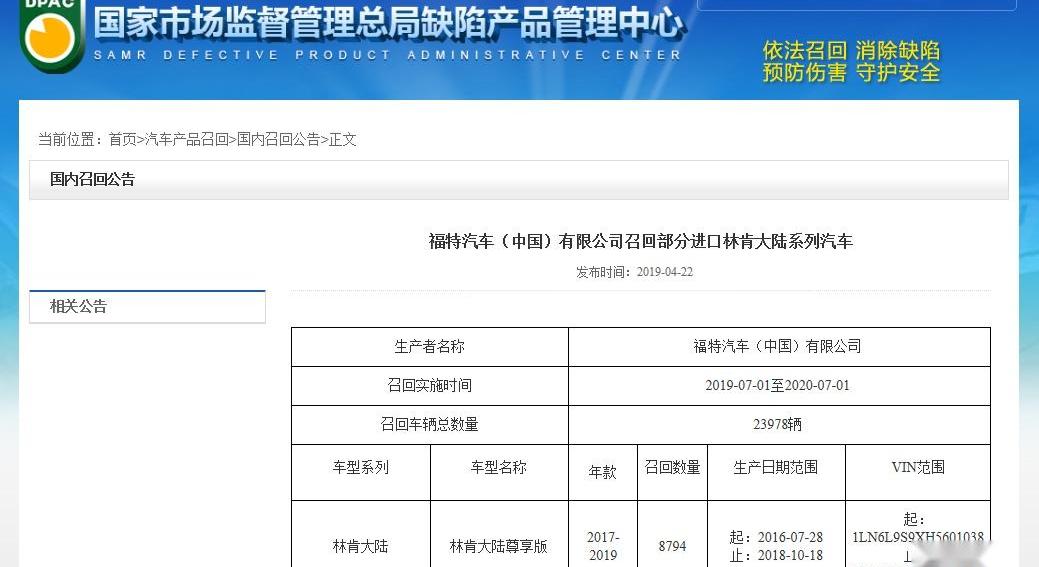The image size is (1039, 567).
Task: Go to 汽车产品召回 breadcrumb link
Action: (x=186, y=139)
